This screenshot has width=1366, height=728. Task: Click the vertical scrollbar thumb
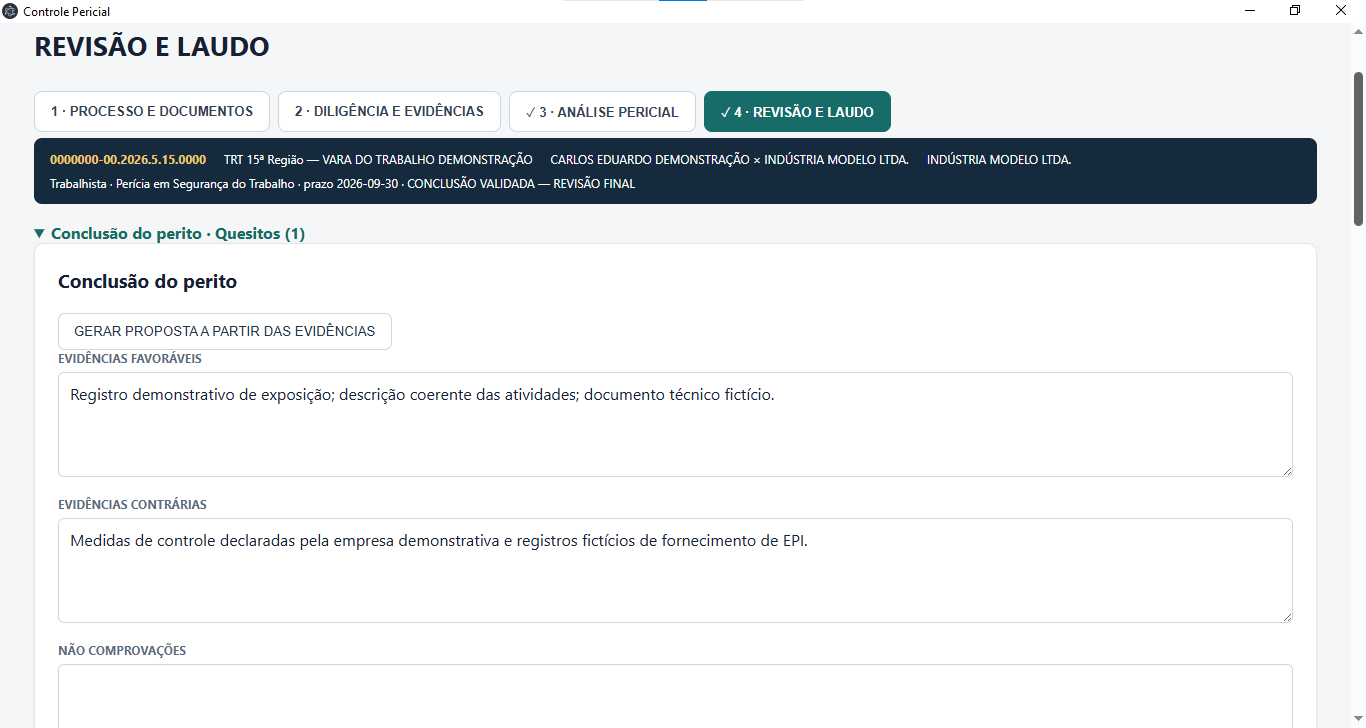coord(1358,148)
